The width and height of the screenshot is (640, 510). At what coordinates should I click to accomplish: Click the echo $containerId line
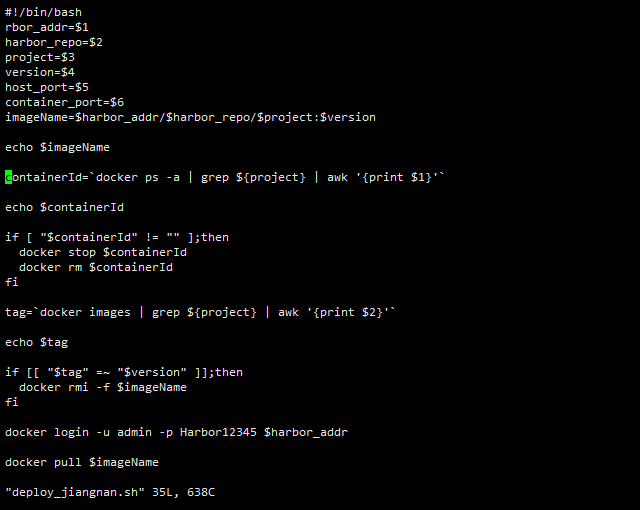64,207
